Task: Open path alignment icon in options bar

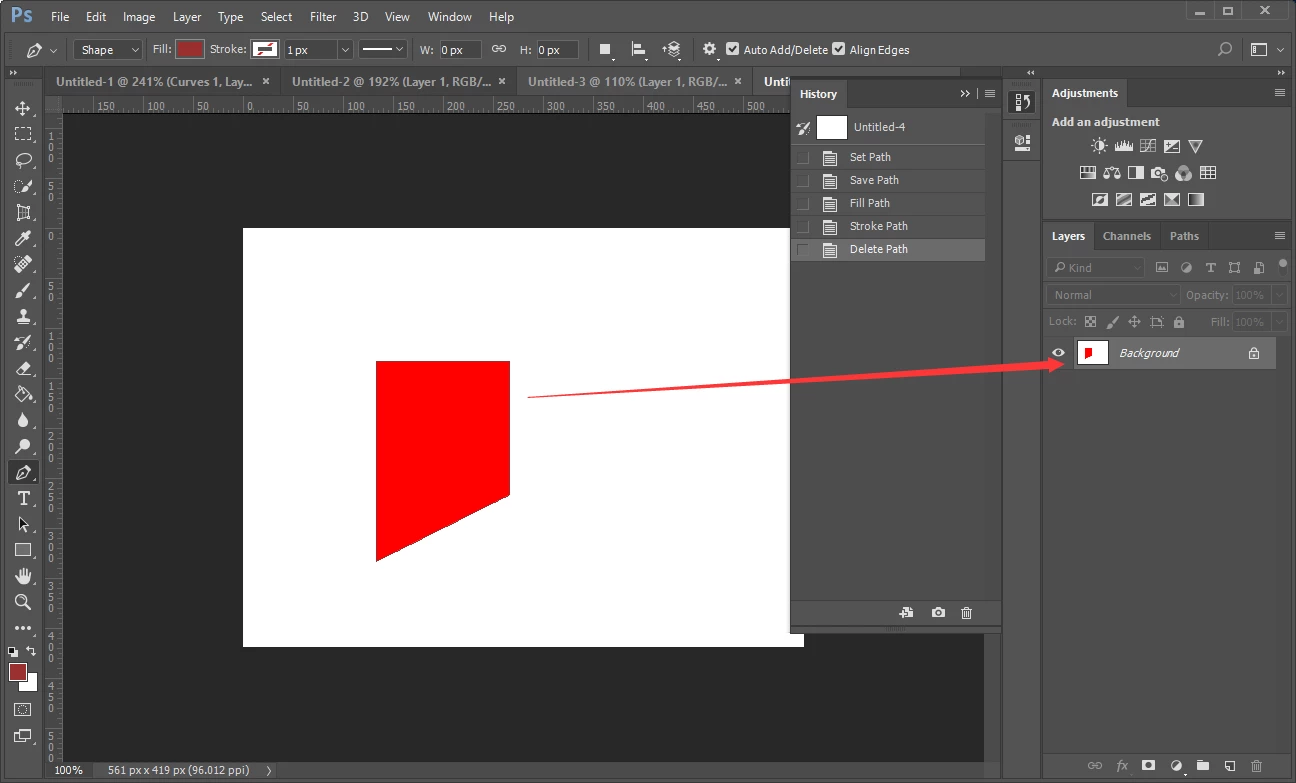Action: pyautogui.click(x=638, y=49)
